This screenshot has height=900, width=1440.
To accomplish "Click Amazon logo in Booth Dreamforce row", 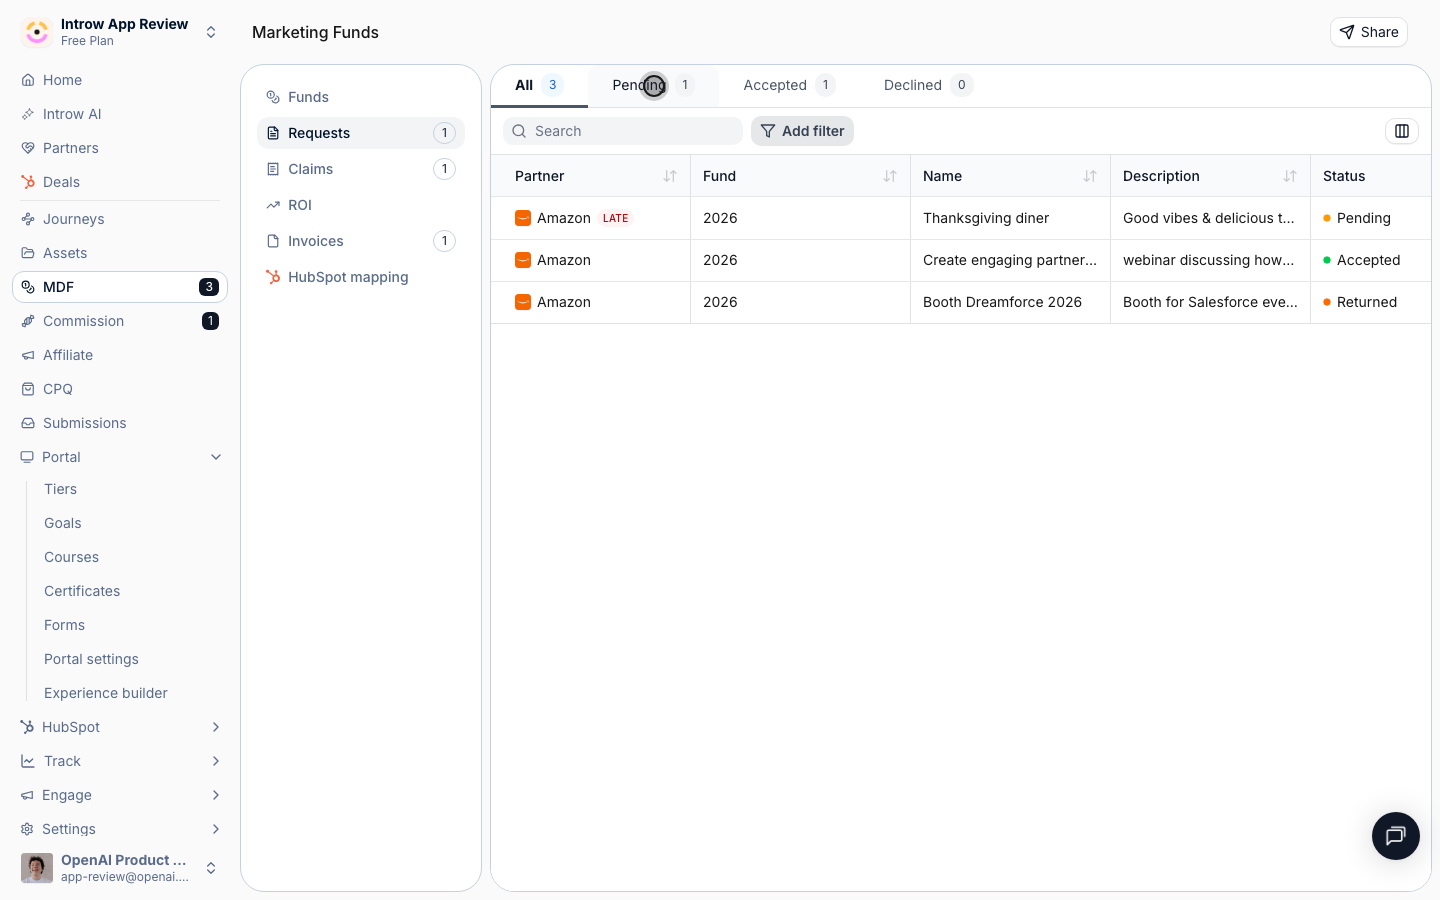I will (523, 302).
